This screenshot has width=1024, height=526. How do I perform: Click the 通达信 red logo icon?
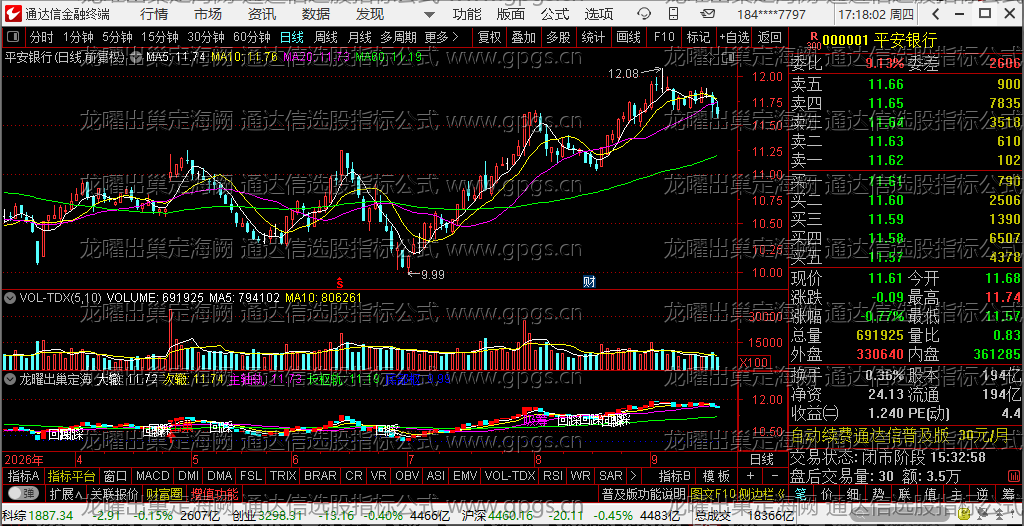(x=13, y=13)
